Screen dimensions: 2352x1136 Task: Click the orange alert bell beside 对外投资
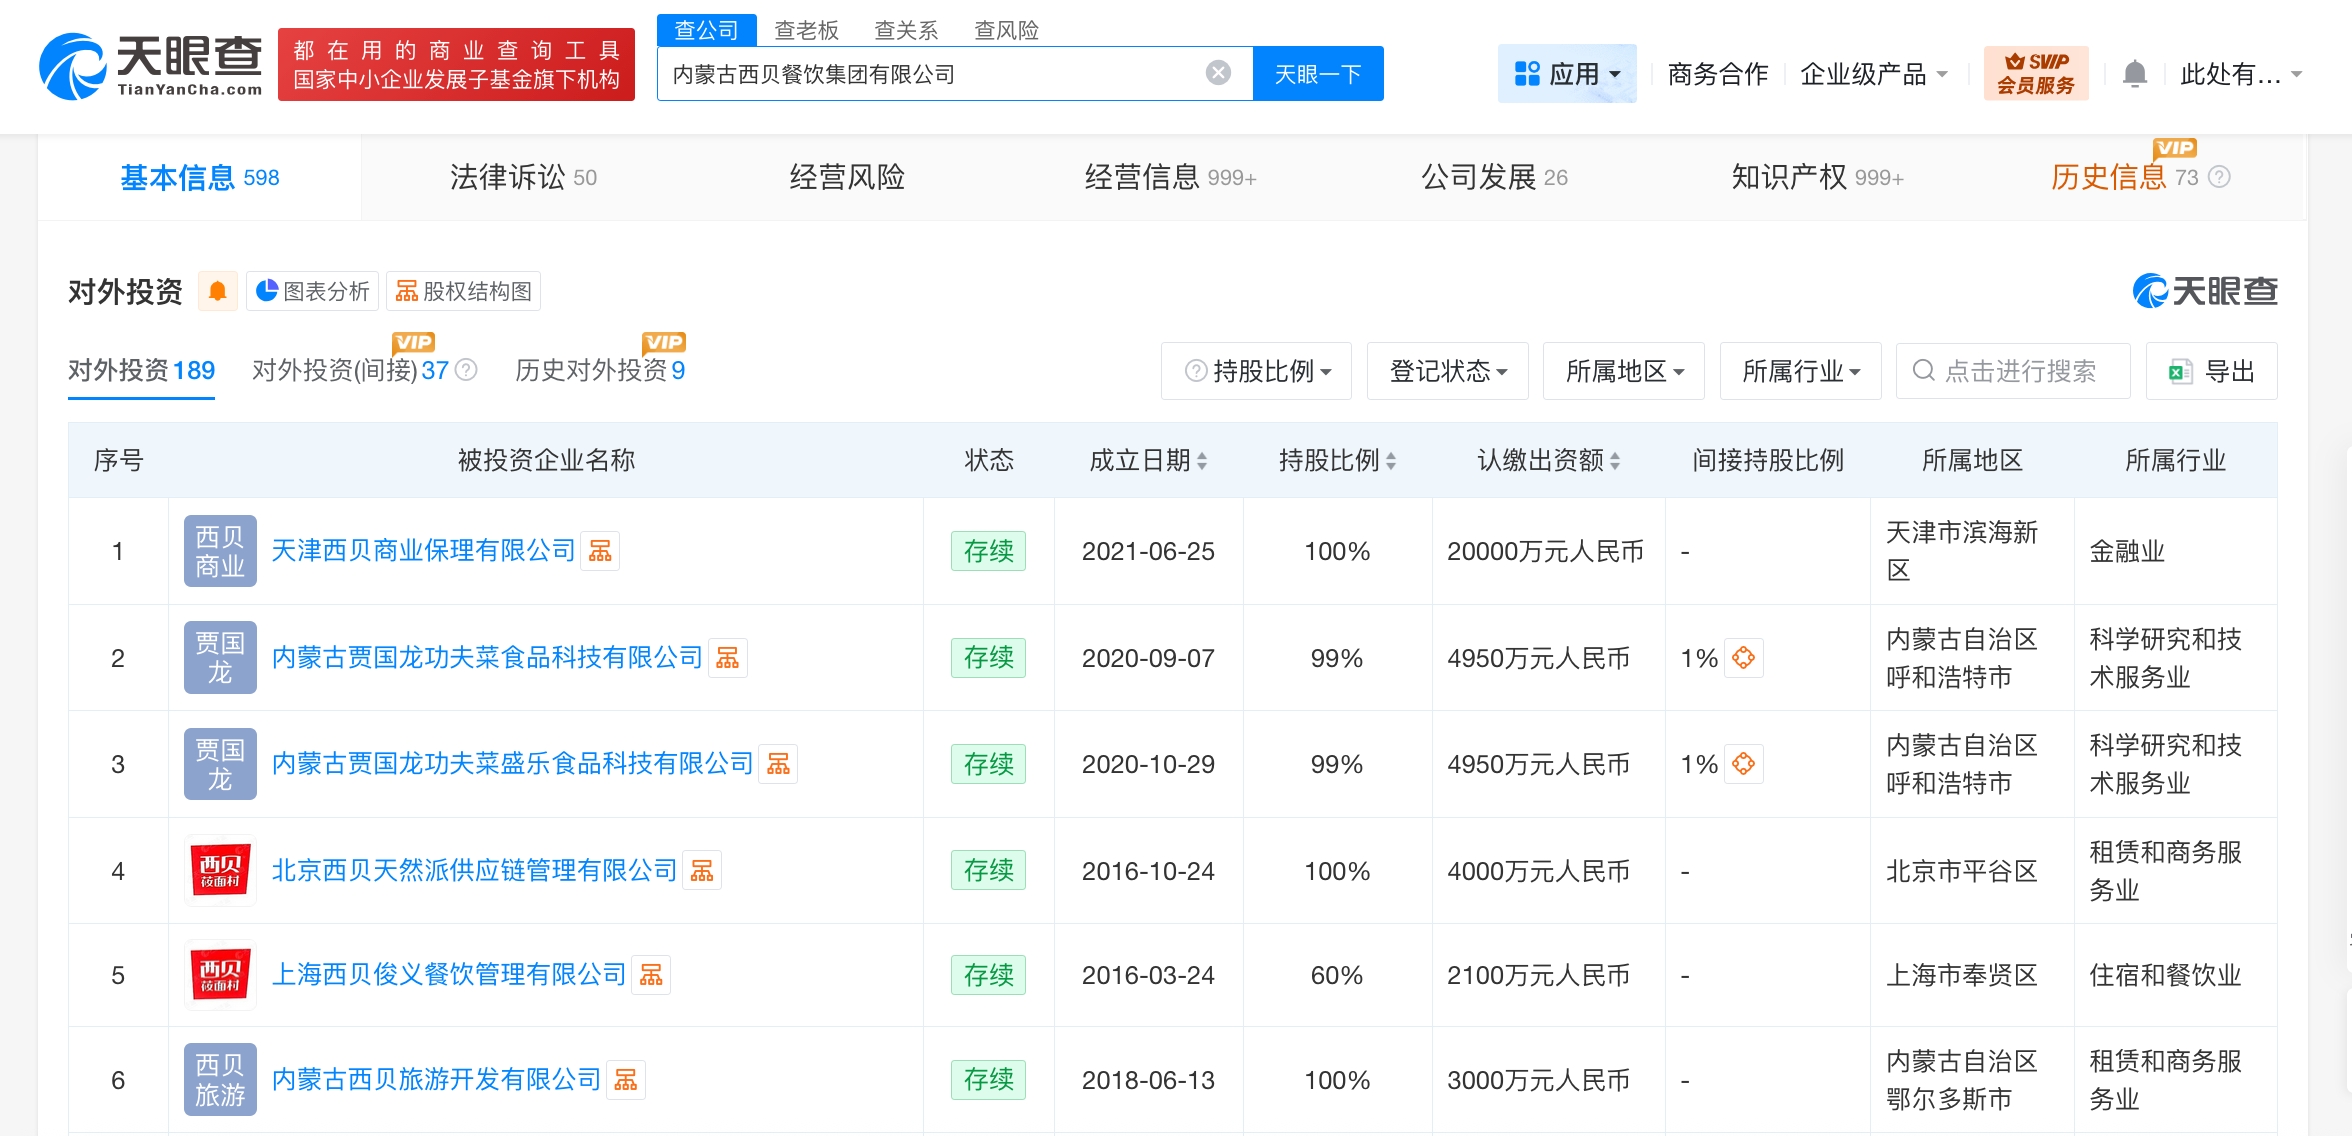pos(217,291)
